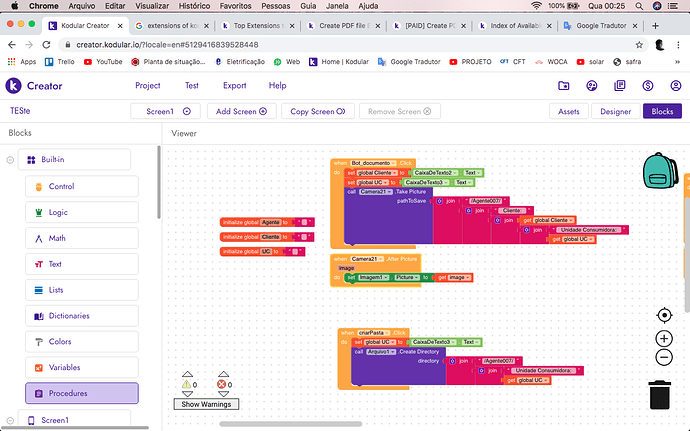The image size is (690, 431).
Task: Open the Export menu
Action: 235,85
